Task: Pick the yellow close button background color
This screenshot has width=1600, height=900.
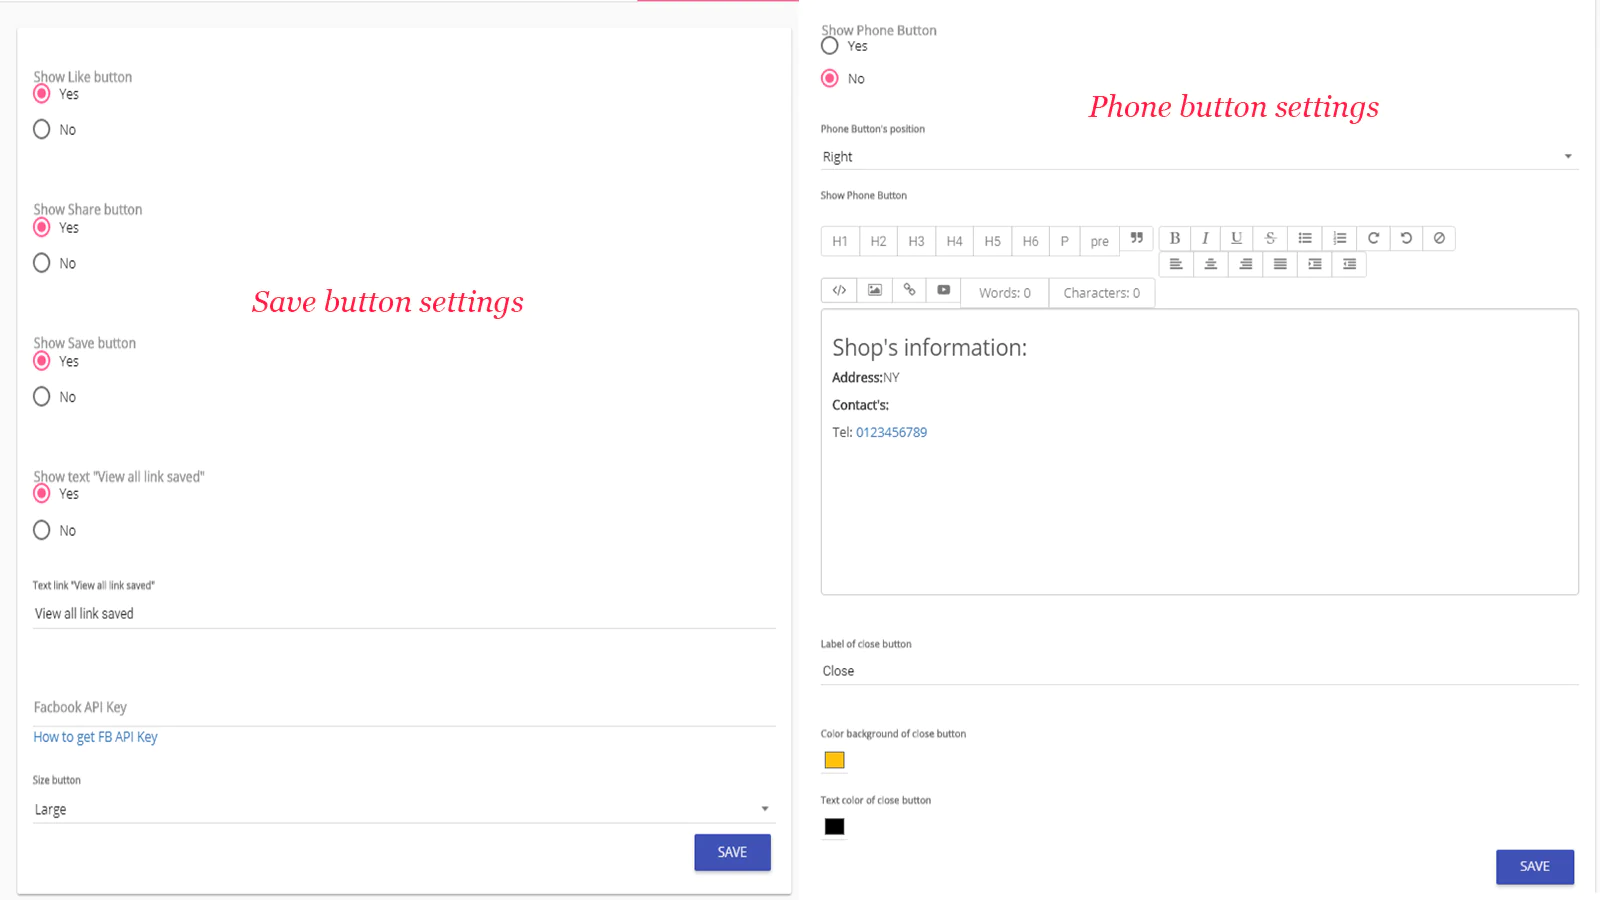Action: (x=834, y=760)
